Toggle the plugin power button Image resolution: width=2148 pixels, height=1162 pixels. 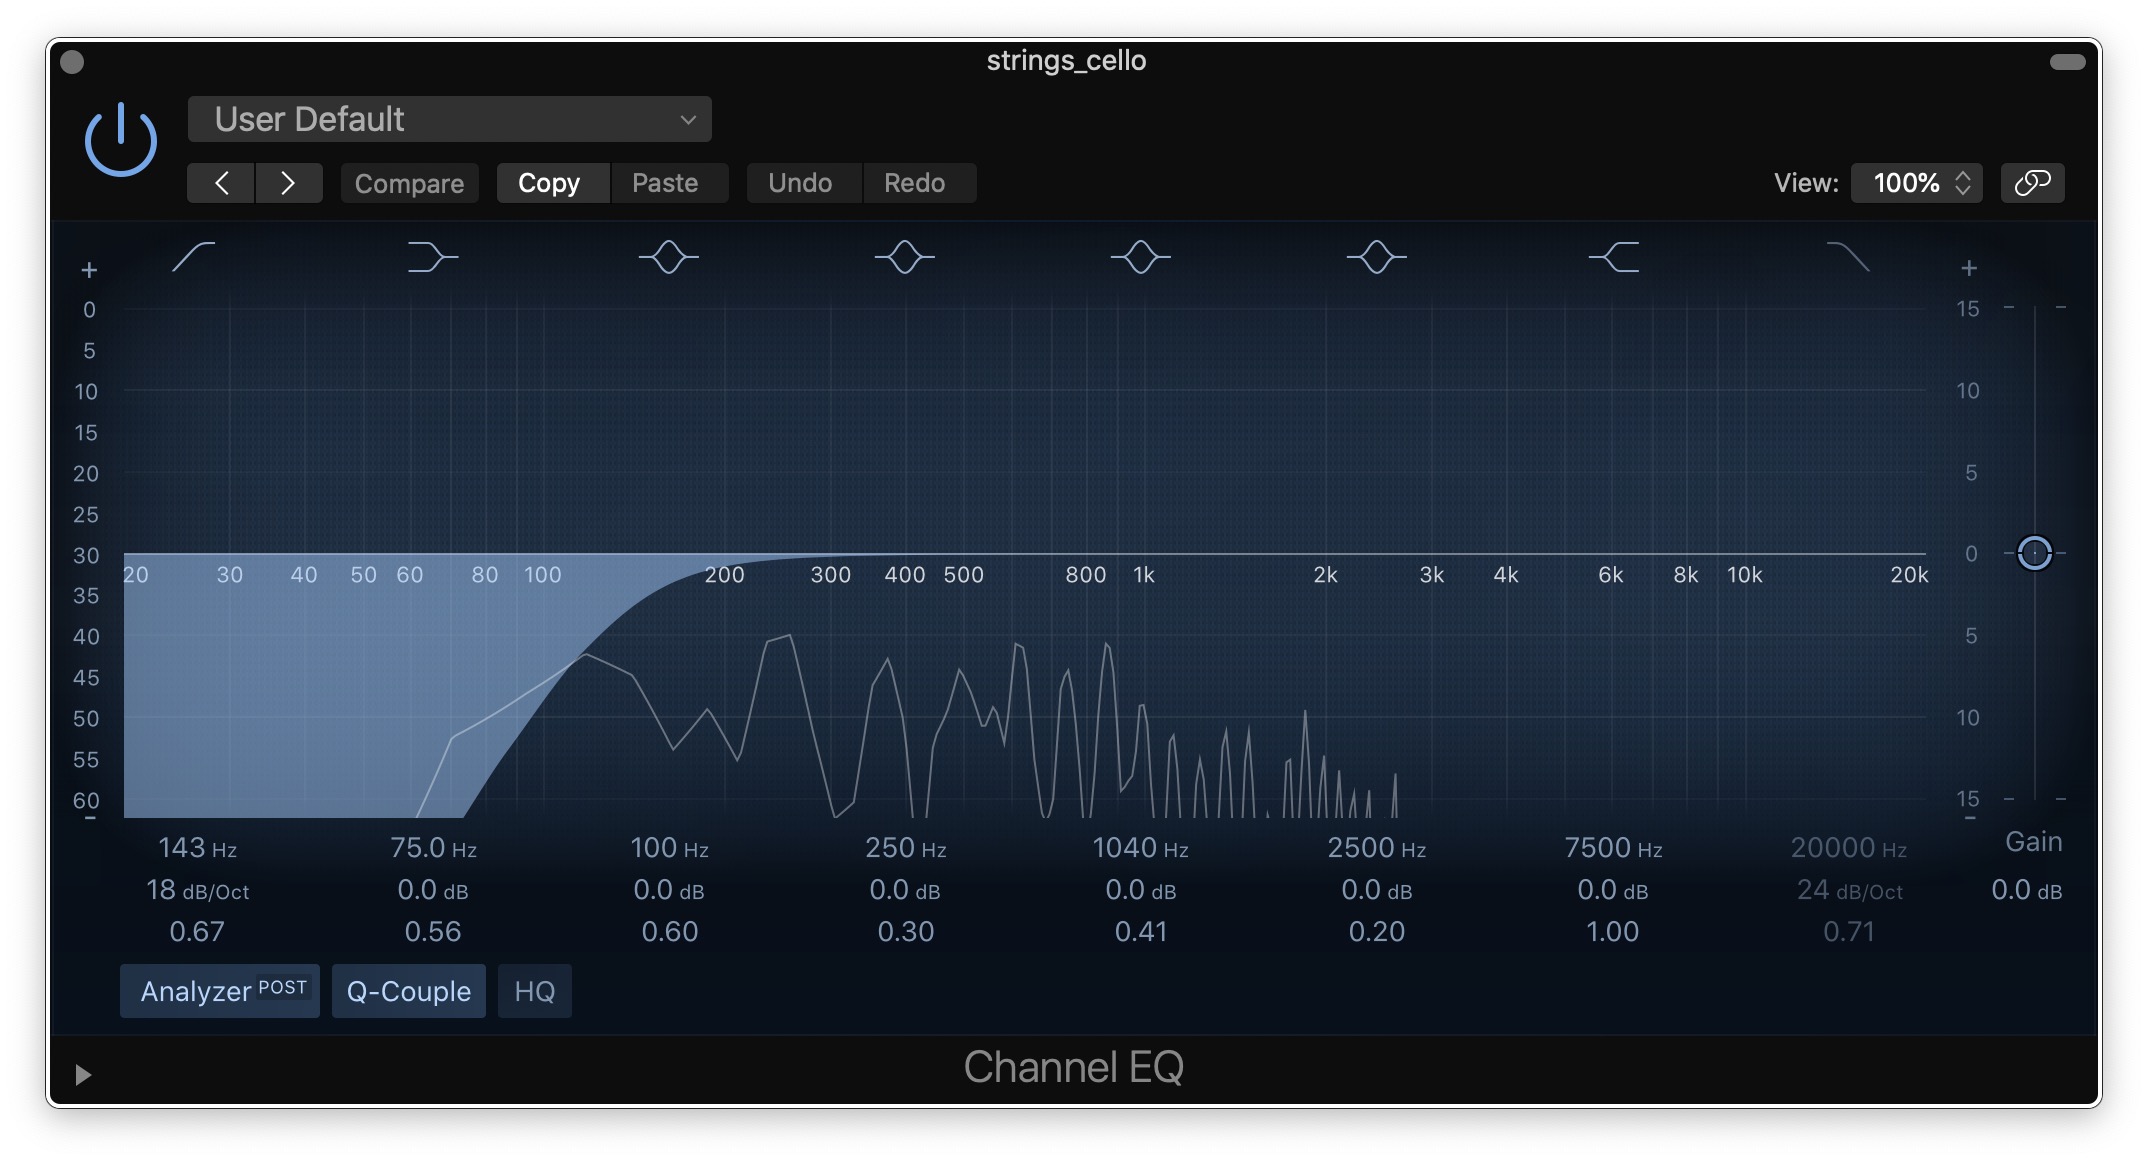coord(121,139)
